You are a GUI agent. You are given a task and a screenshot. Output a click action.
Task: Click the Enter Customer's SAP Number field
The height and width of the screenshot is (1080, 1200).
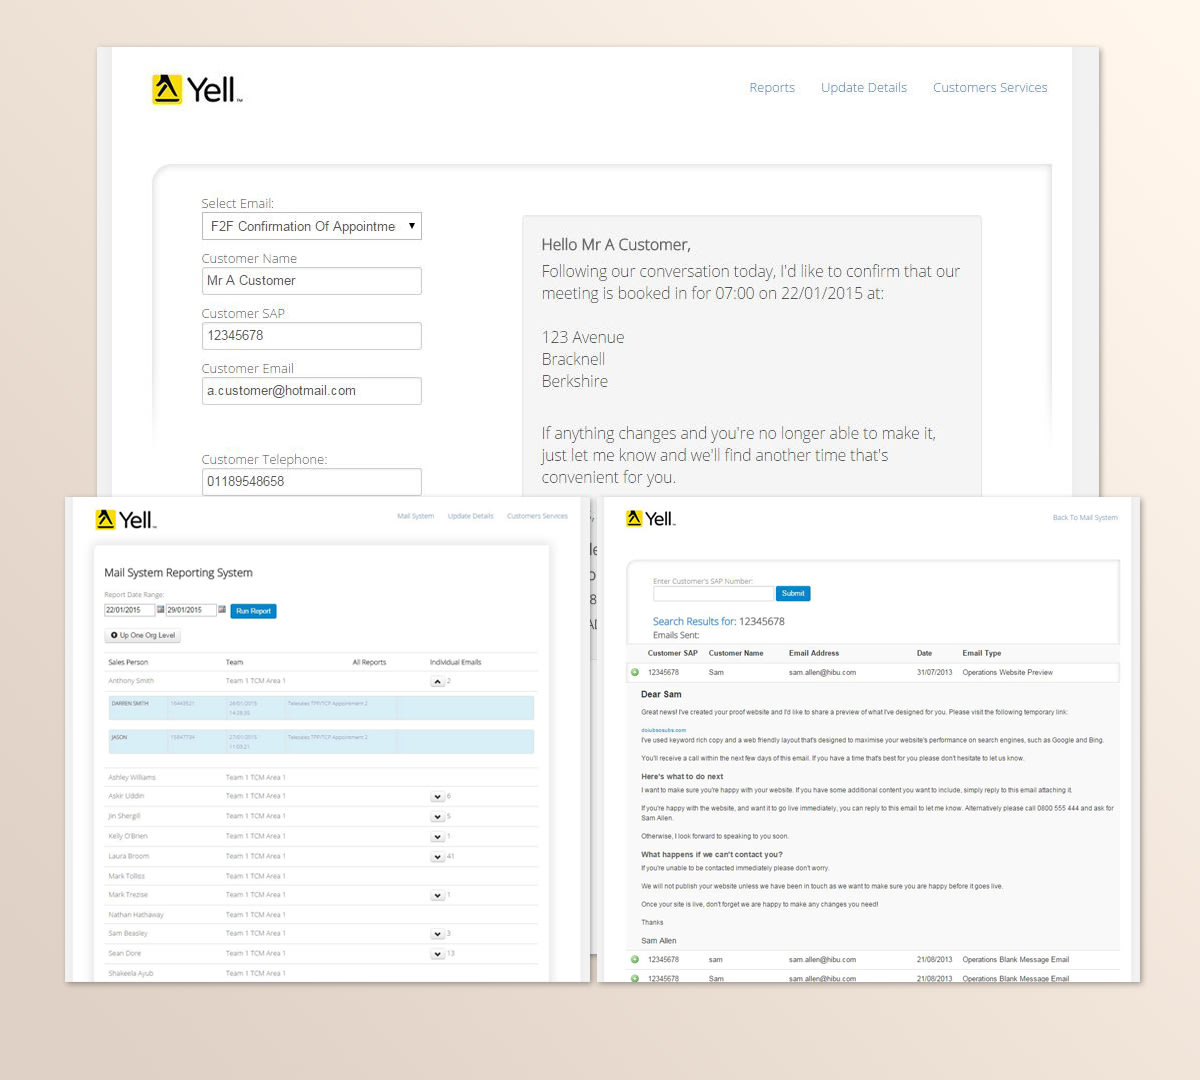click(x=713, y=594)
